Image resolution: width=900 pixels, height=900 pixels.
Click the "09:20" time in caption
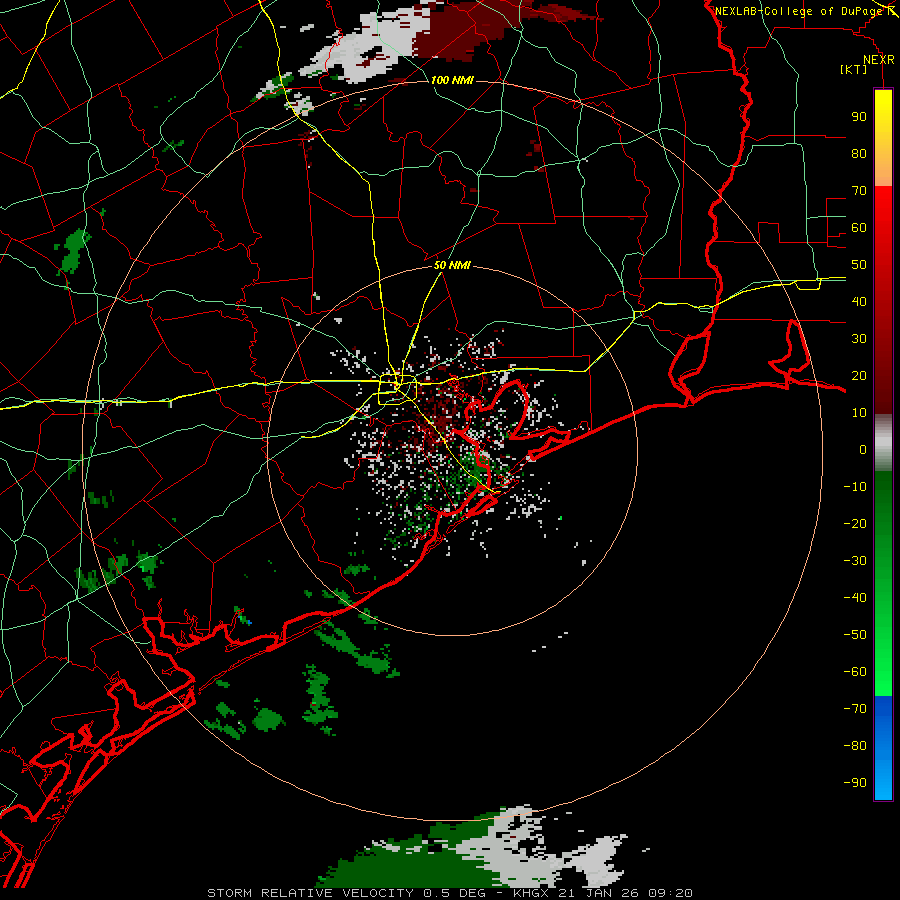[670, 893]
